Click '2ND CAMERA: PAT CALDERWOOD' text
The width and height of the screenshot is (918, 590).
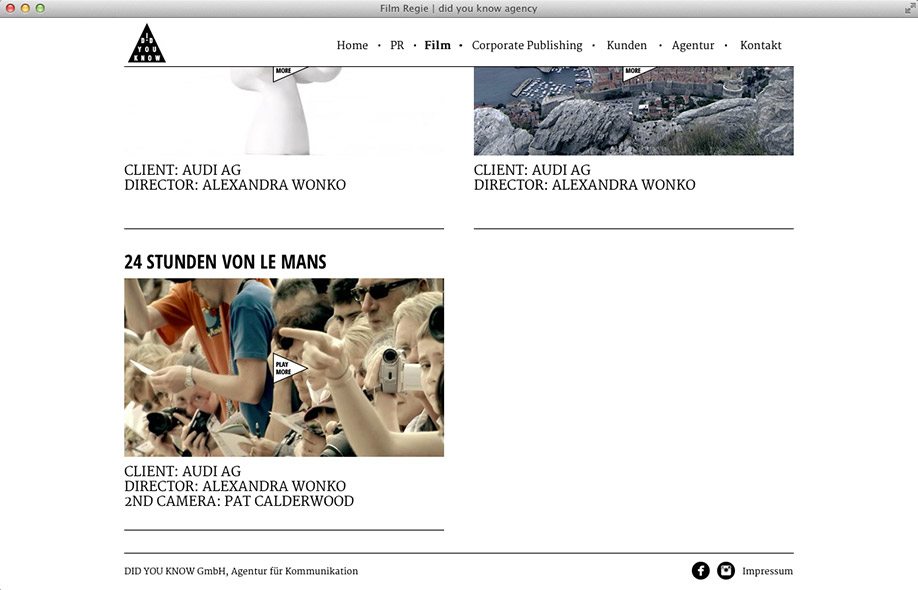pos(239,501)
